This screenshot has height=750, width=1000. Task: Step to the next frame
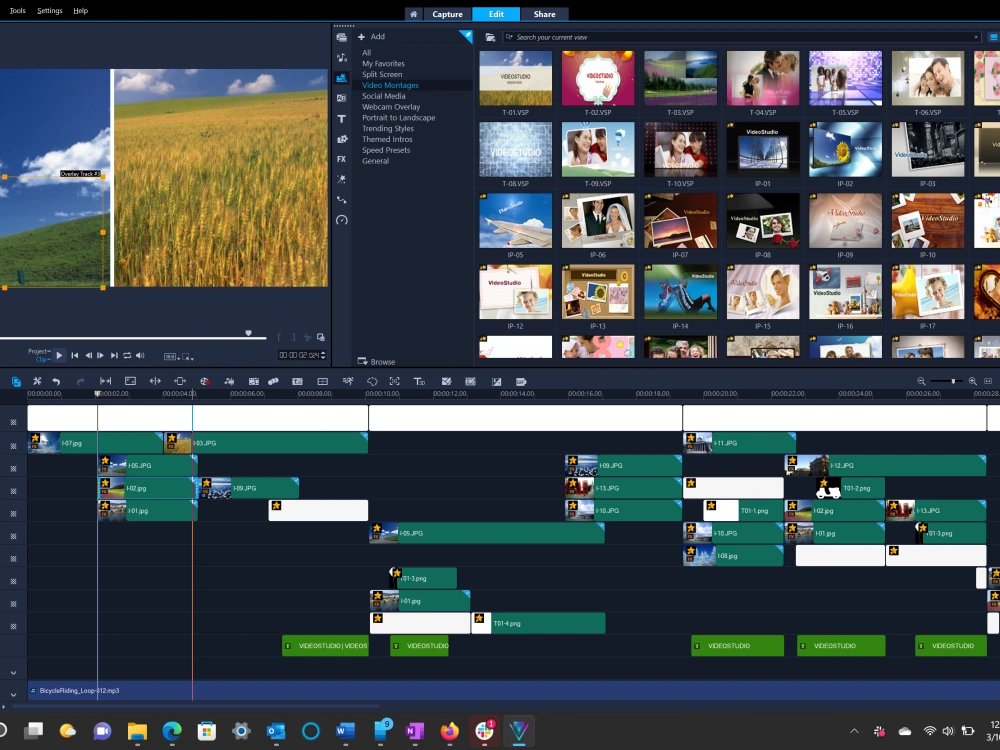(x=100, y=356)
